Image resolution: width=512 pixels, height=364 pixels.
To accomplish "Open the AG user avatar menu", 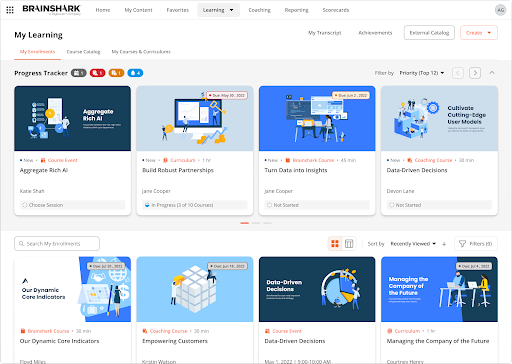I will pyautogui.click(x=501, y=10).
